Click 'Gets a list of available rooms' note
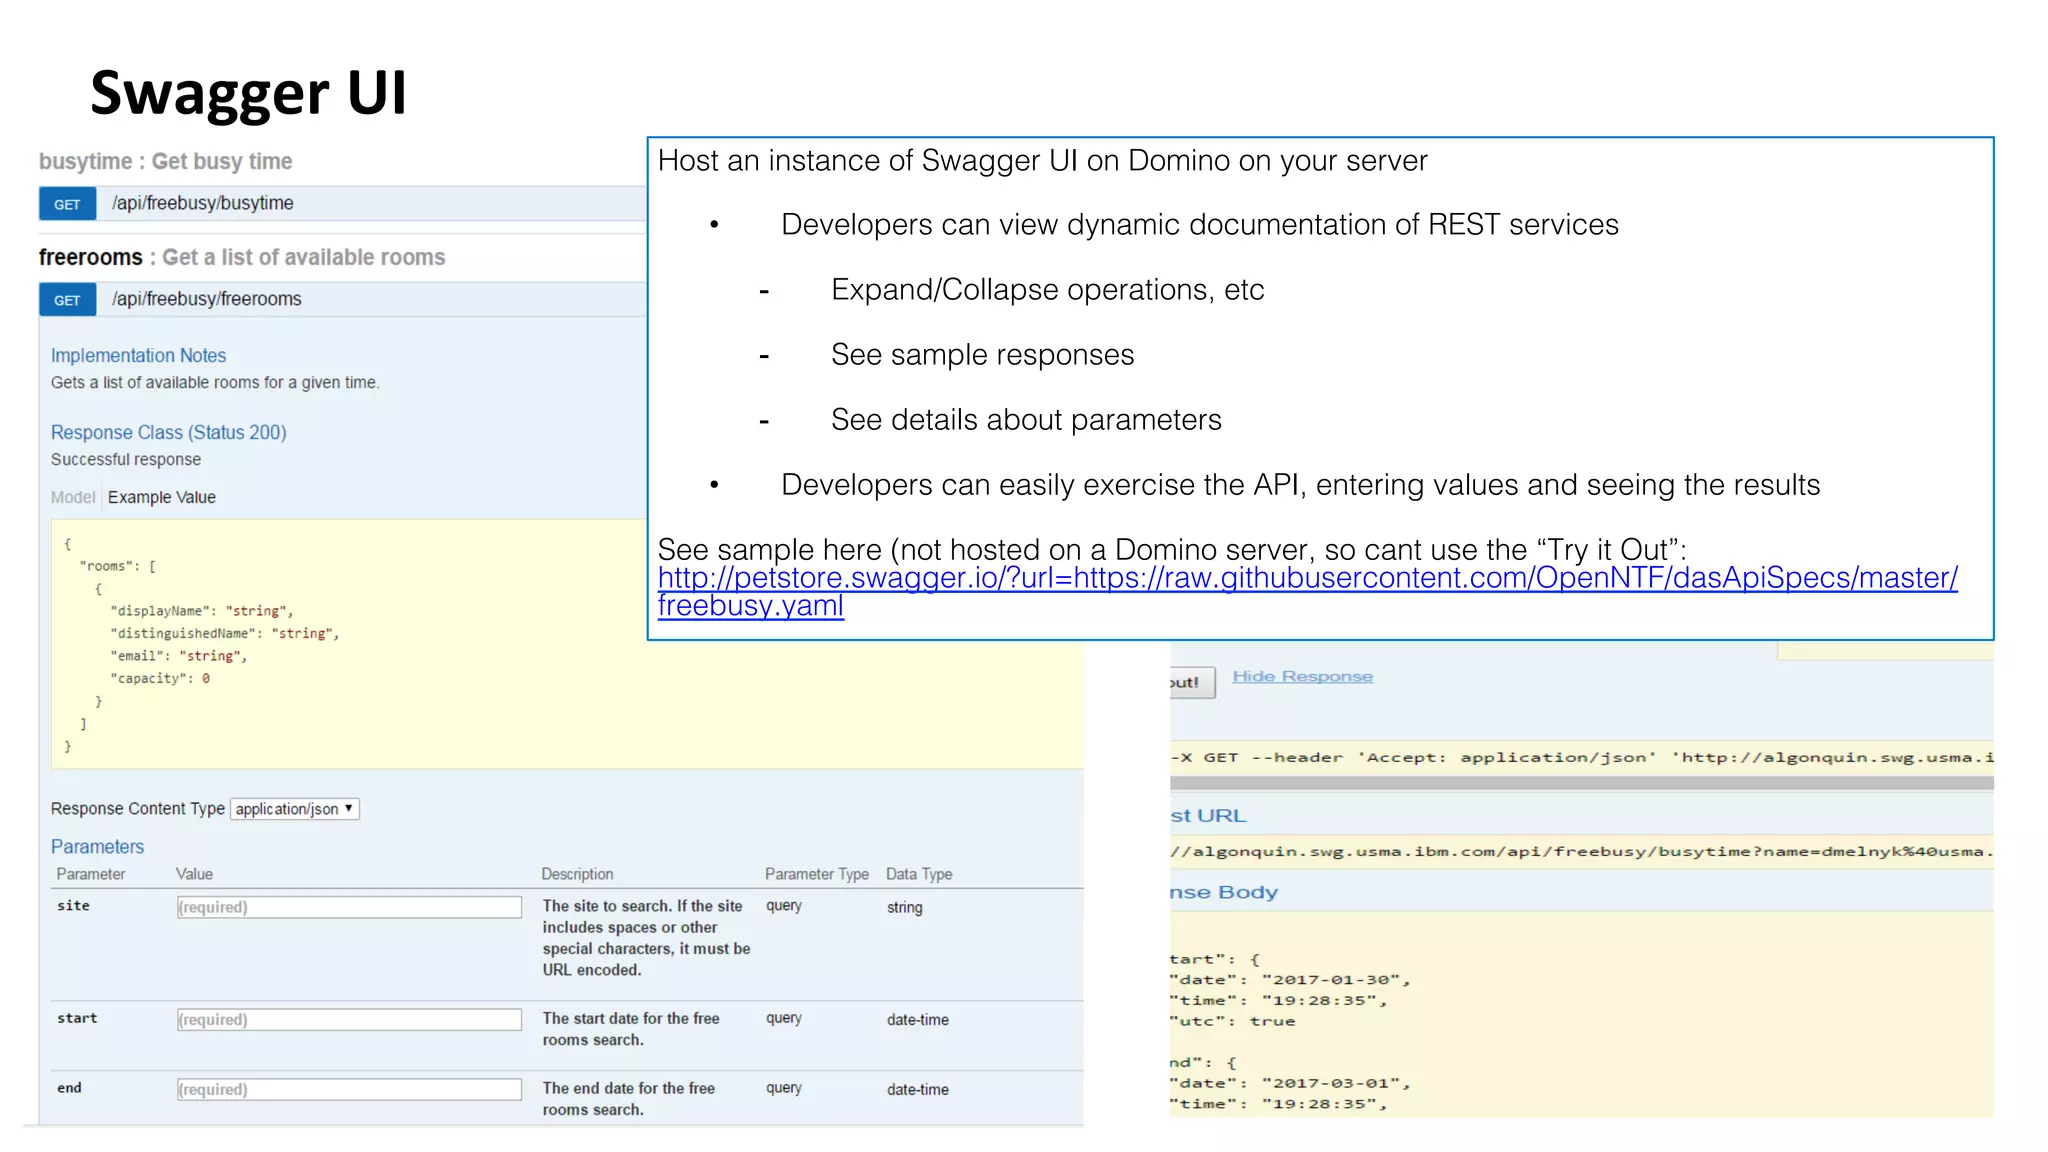The image size is (2048, 1152). (215, 382)
